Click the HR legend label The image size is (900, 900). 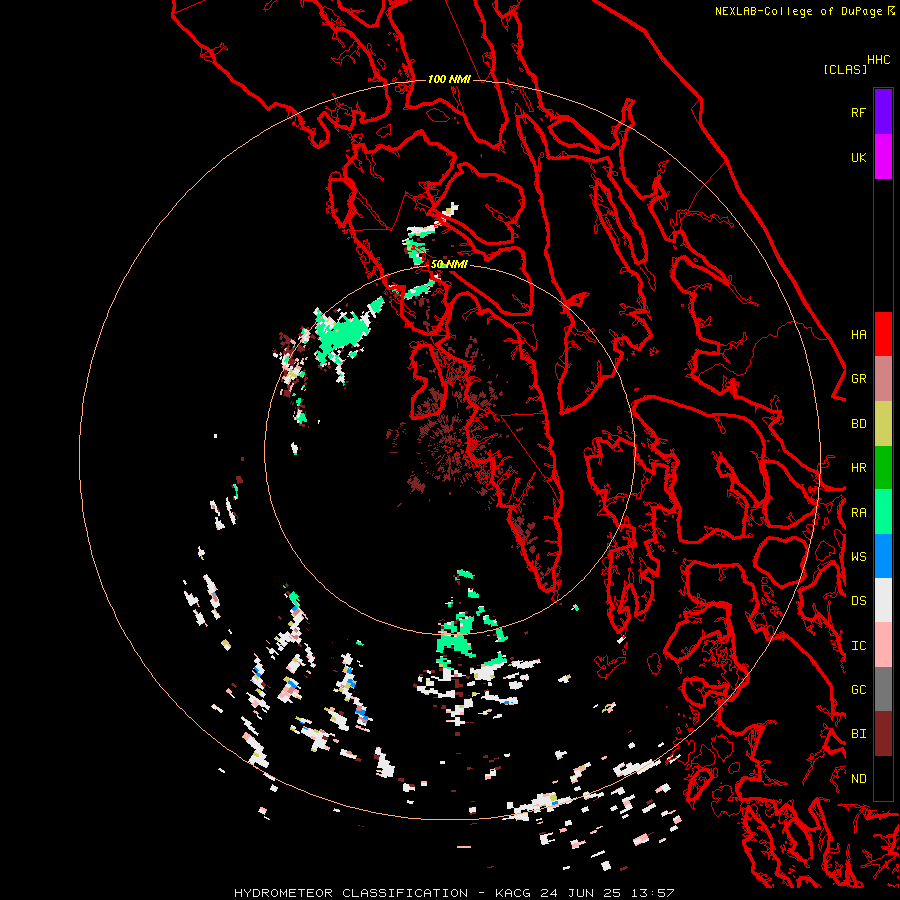pyautogui.click(x=858, y=468)
